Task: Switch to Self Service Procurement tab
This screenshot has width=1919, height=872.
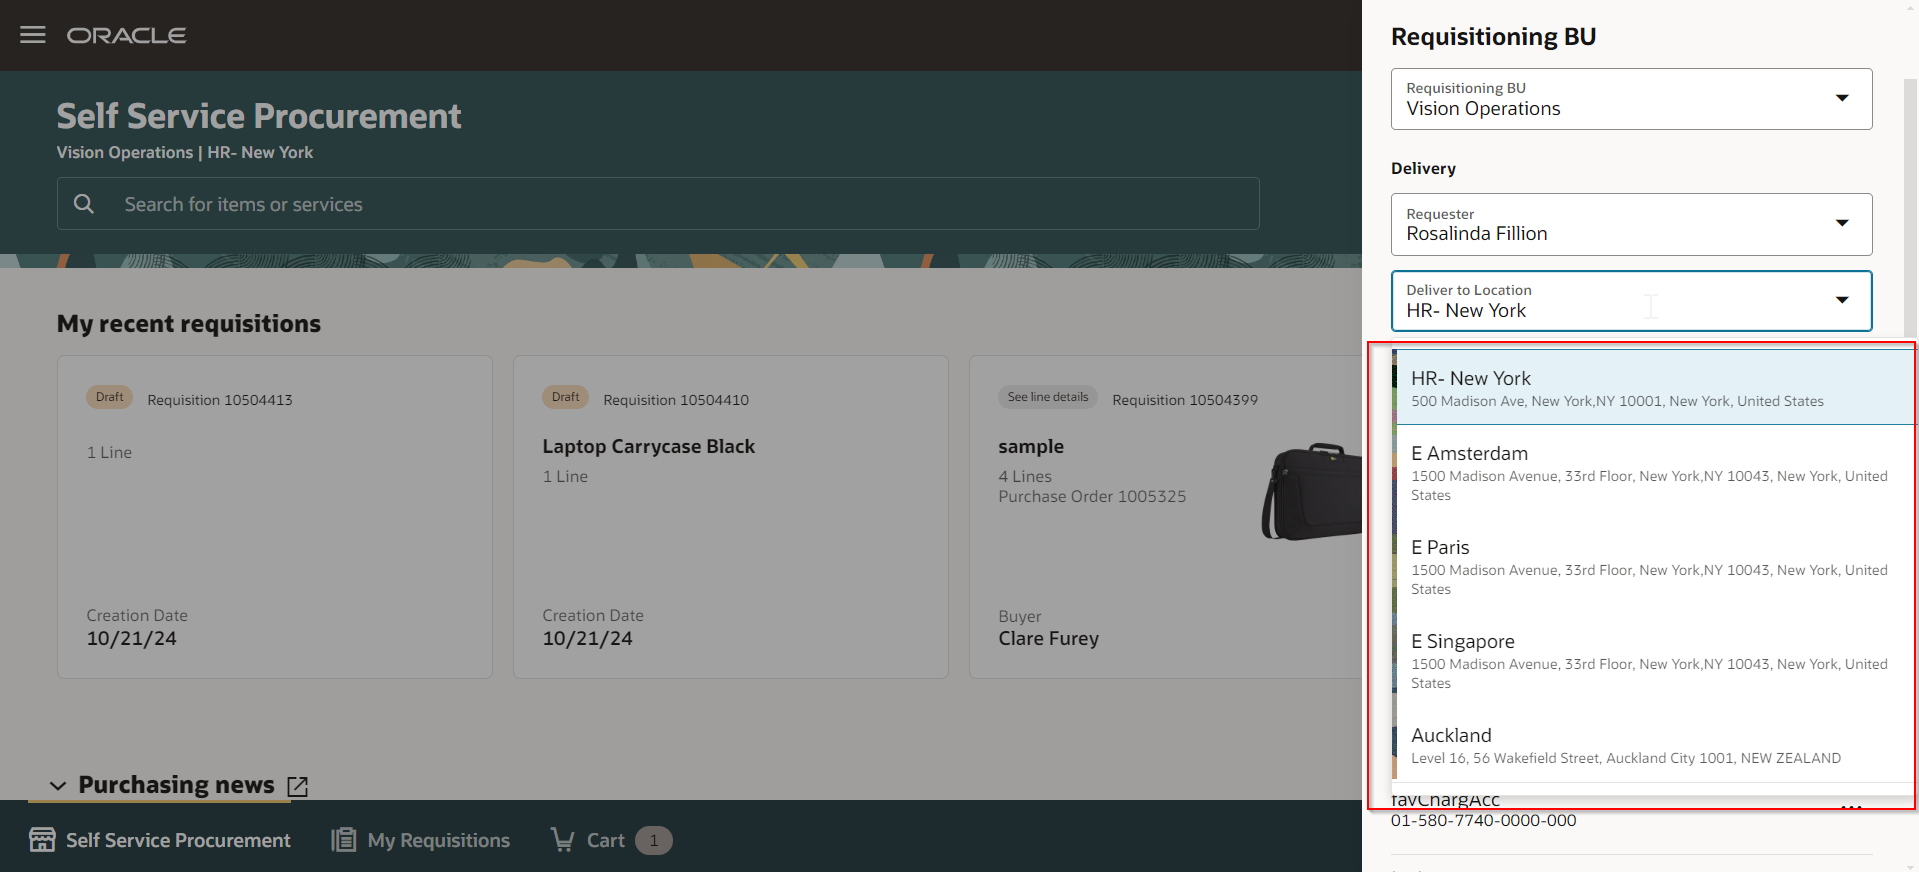Action: [160, 840]
